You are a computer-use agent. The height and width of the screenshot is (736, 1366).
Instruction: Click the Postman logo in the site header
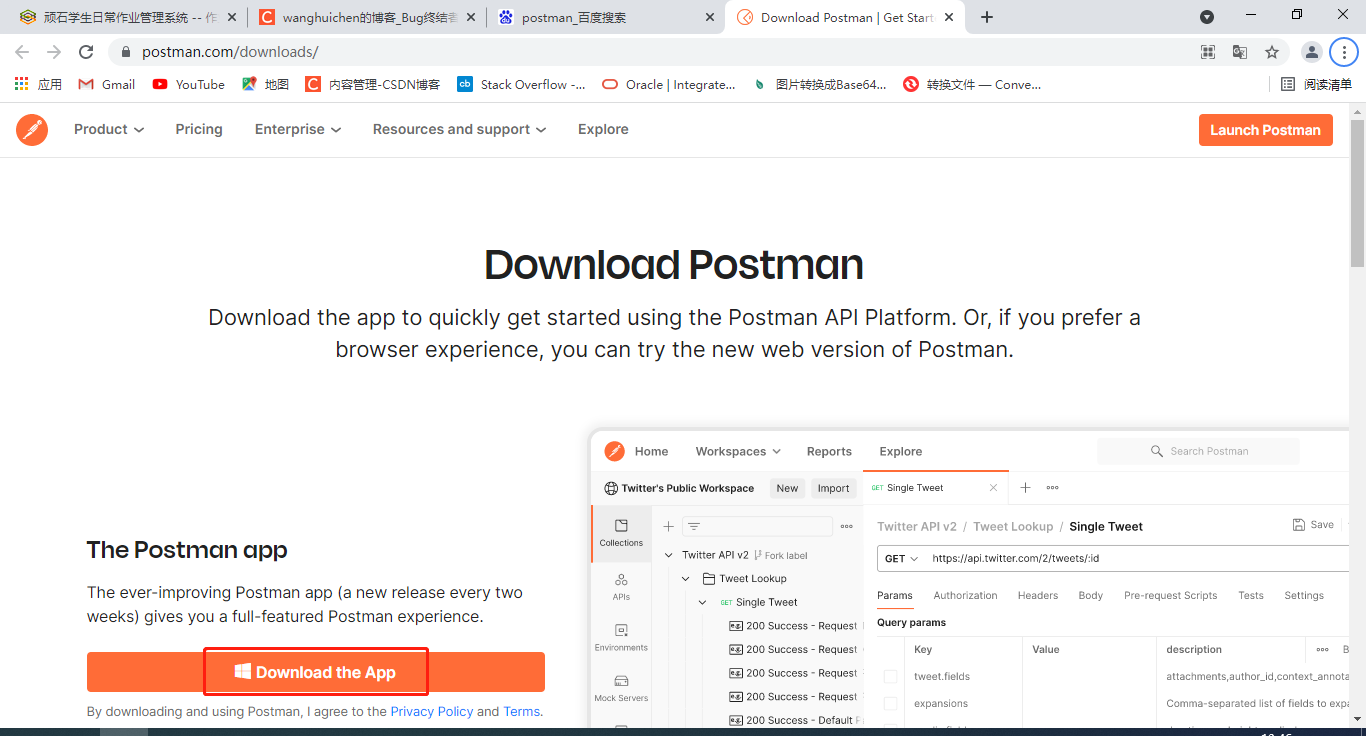coord(32,130)
